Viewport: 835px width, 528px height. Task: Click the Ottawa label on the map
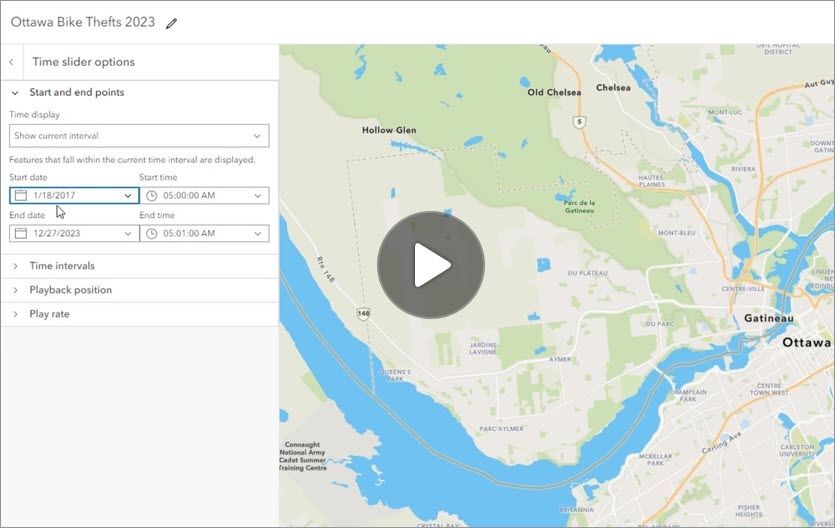tap(806, 342)
